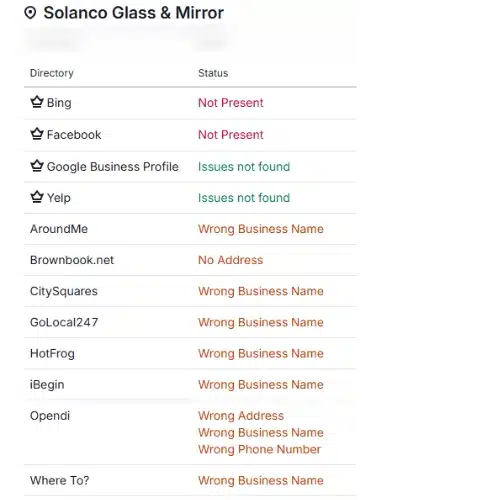500x500 pixels.
Task: Click the crown icon next to Yelp
Action: point(37,197)
